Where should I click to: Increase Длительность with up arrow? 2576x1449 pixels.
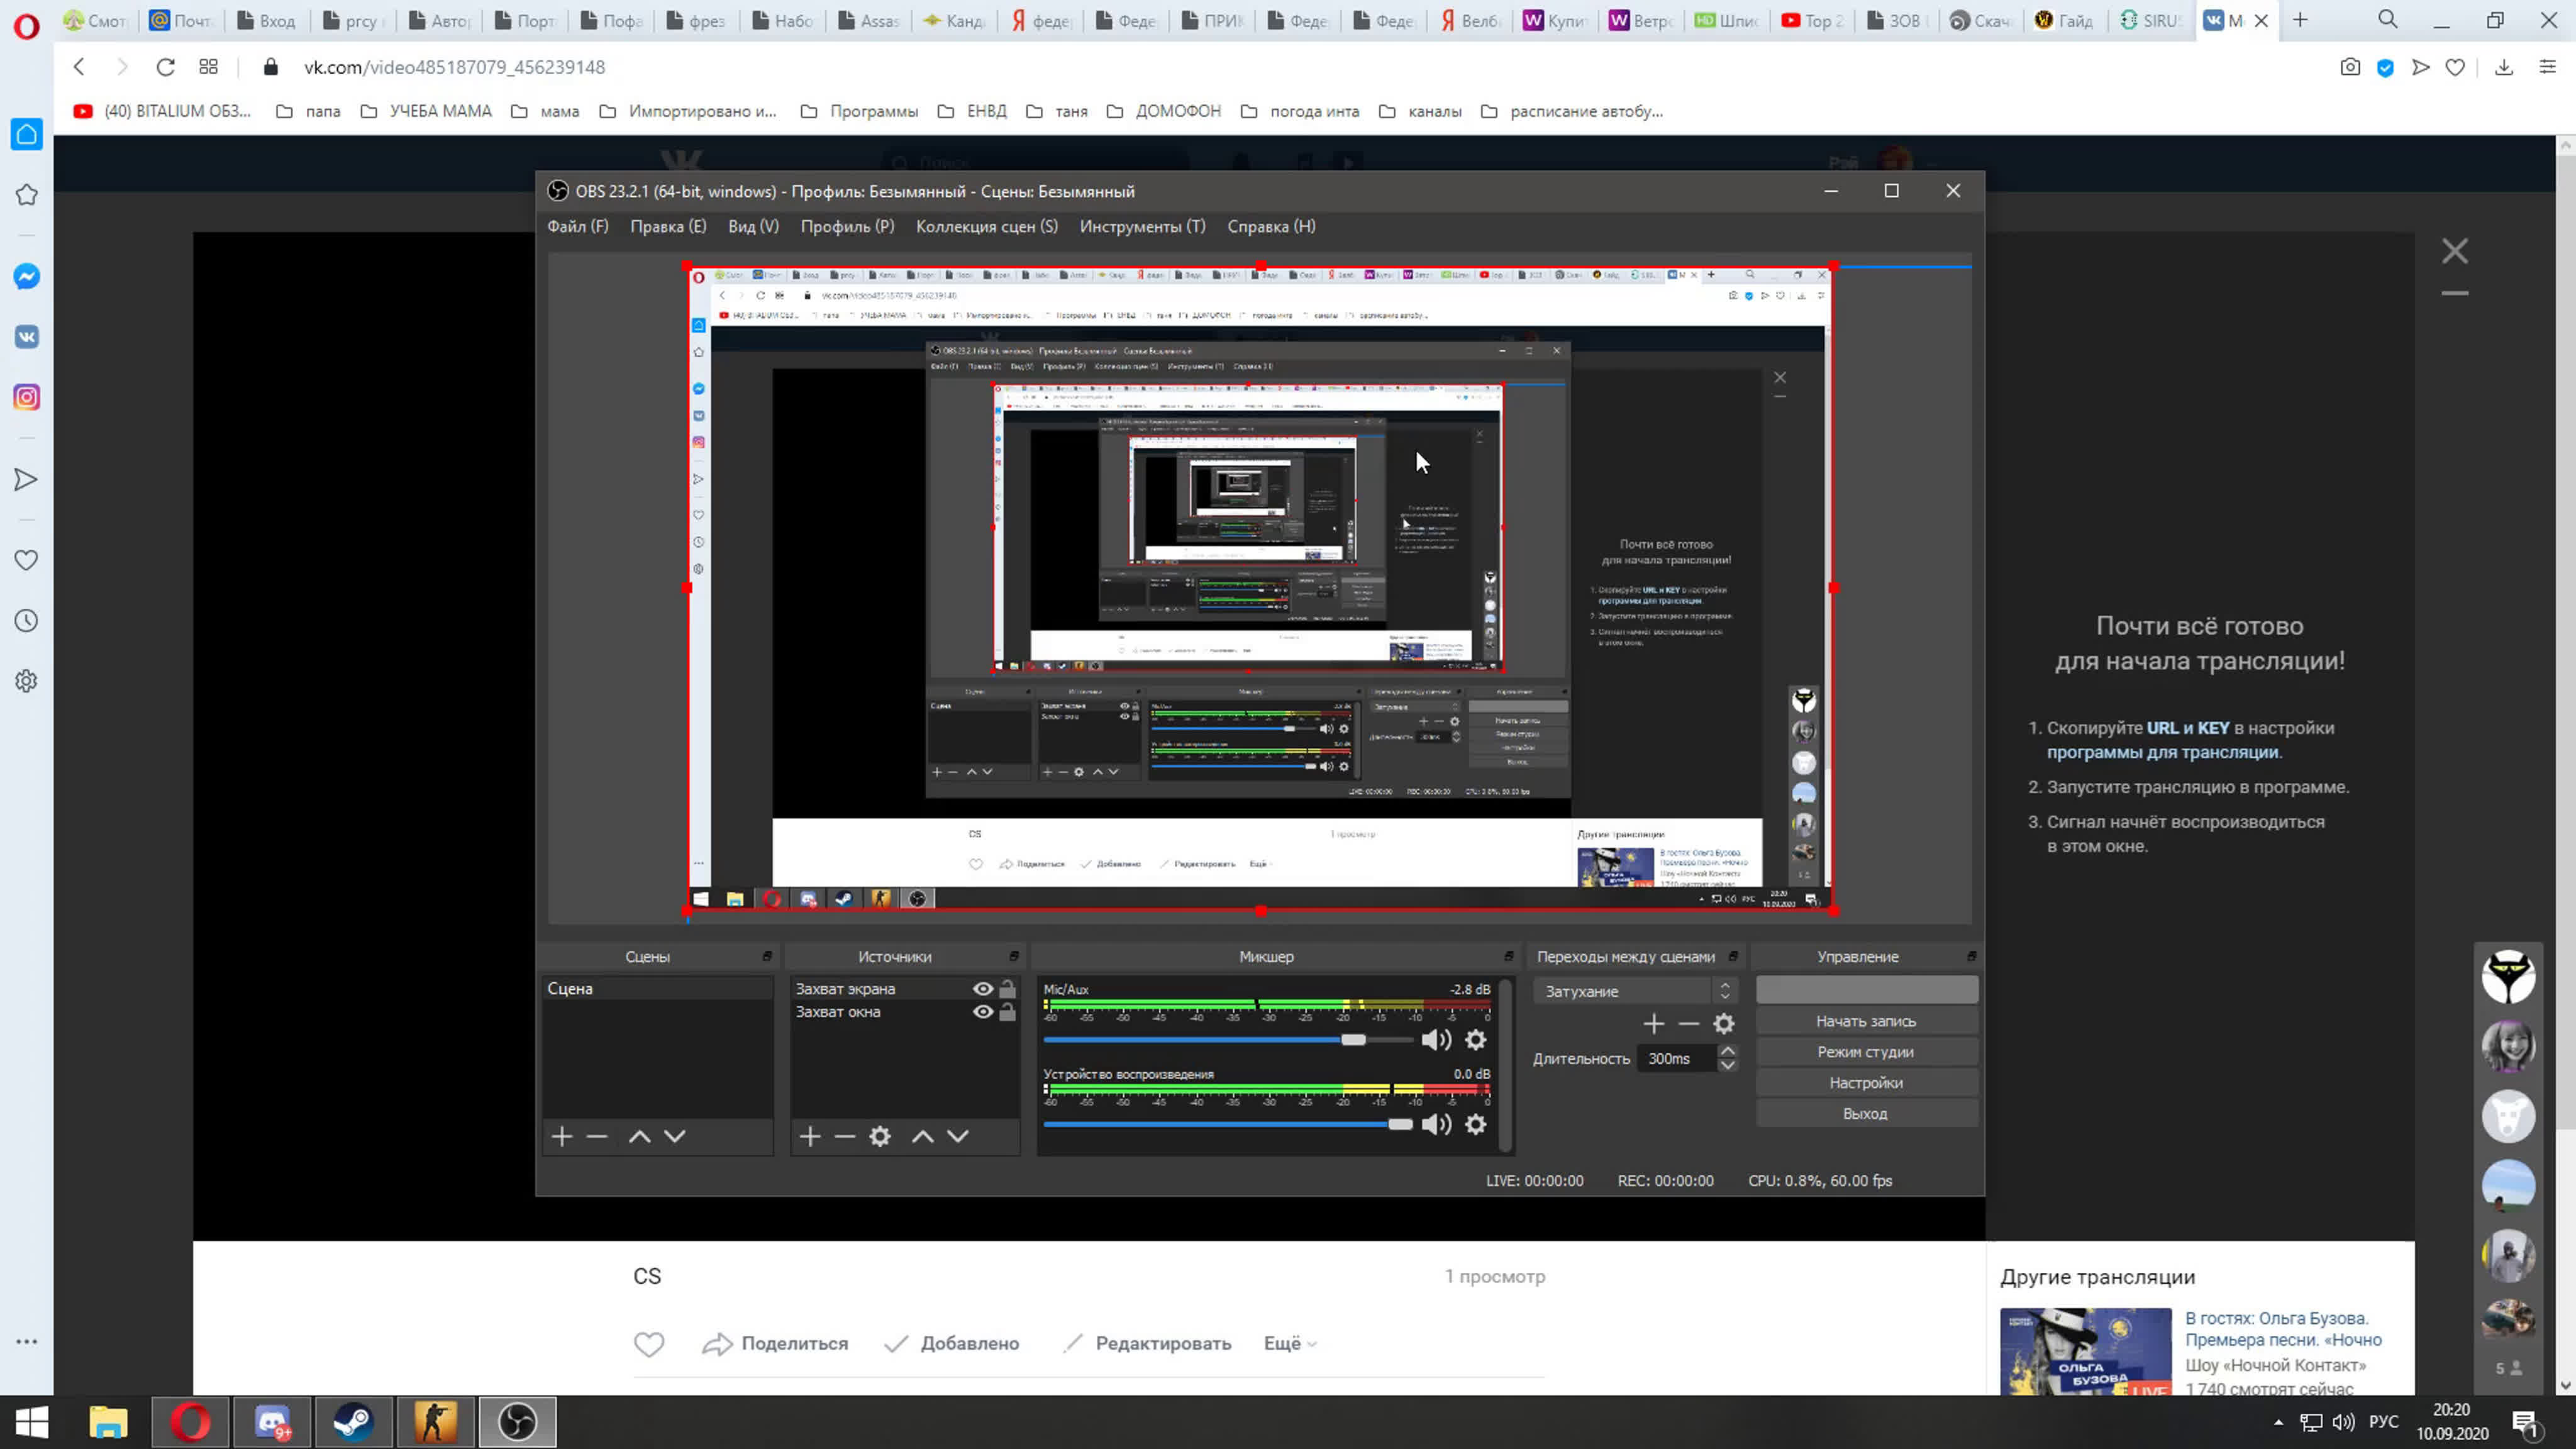pyautogui.click(x=1727, y=1051)
